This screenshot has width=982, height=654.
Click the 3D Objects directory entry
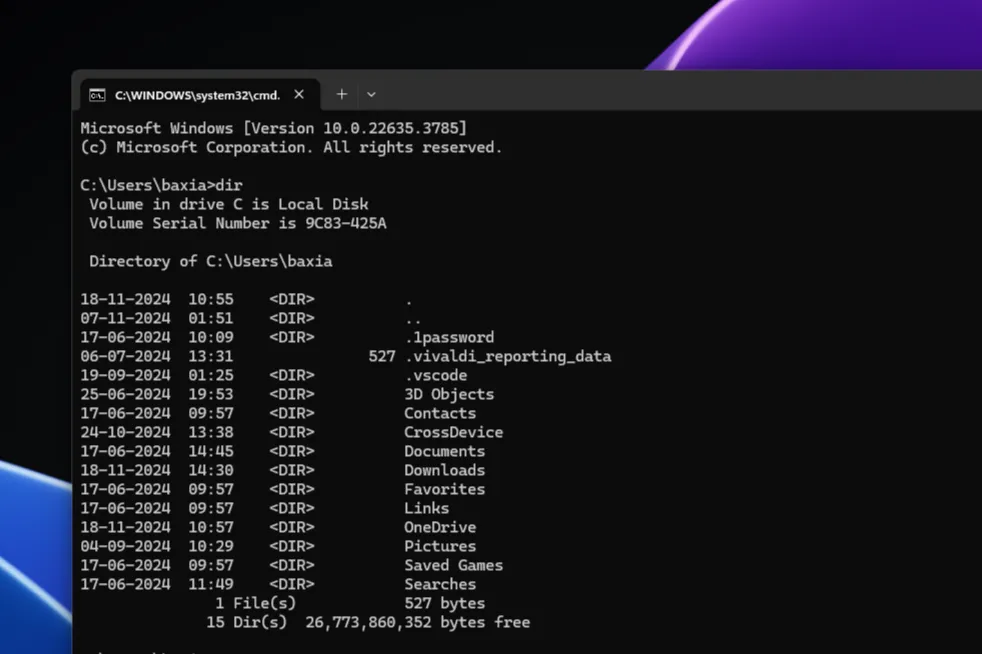449,395
